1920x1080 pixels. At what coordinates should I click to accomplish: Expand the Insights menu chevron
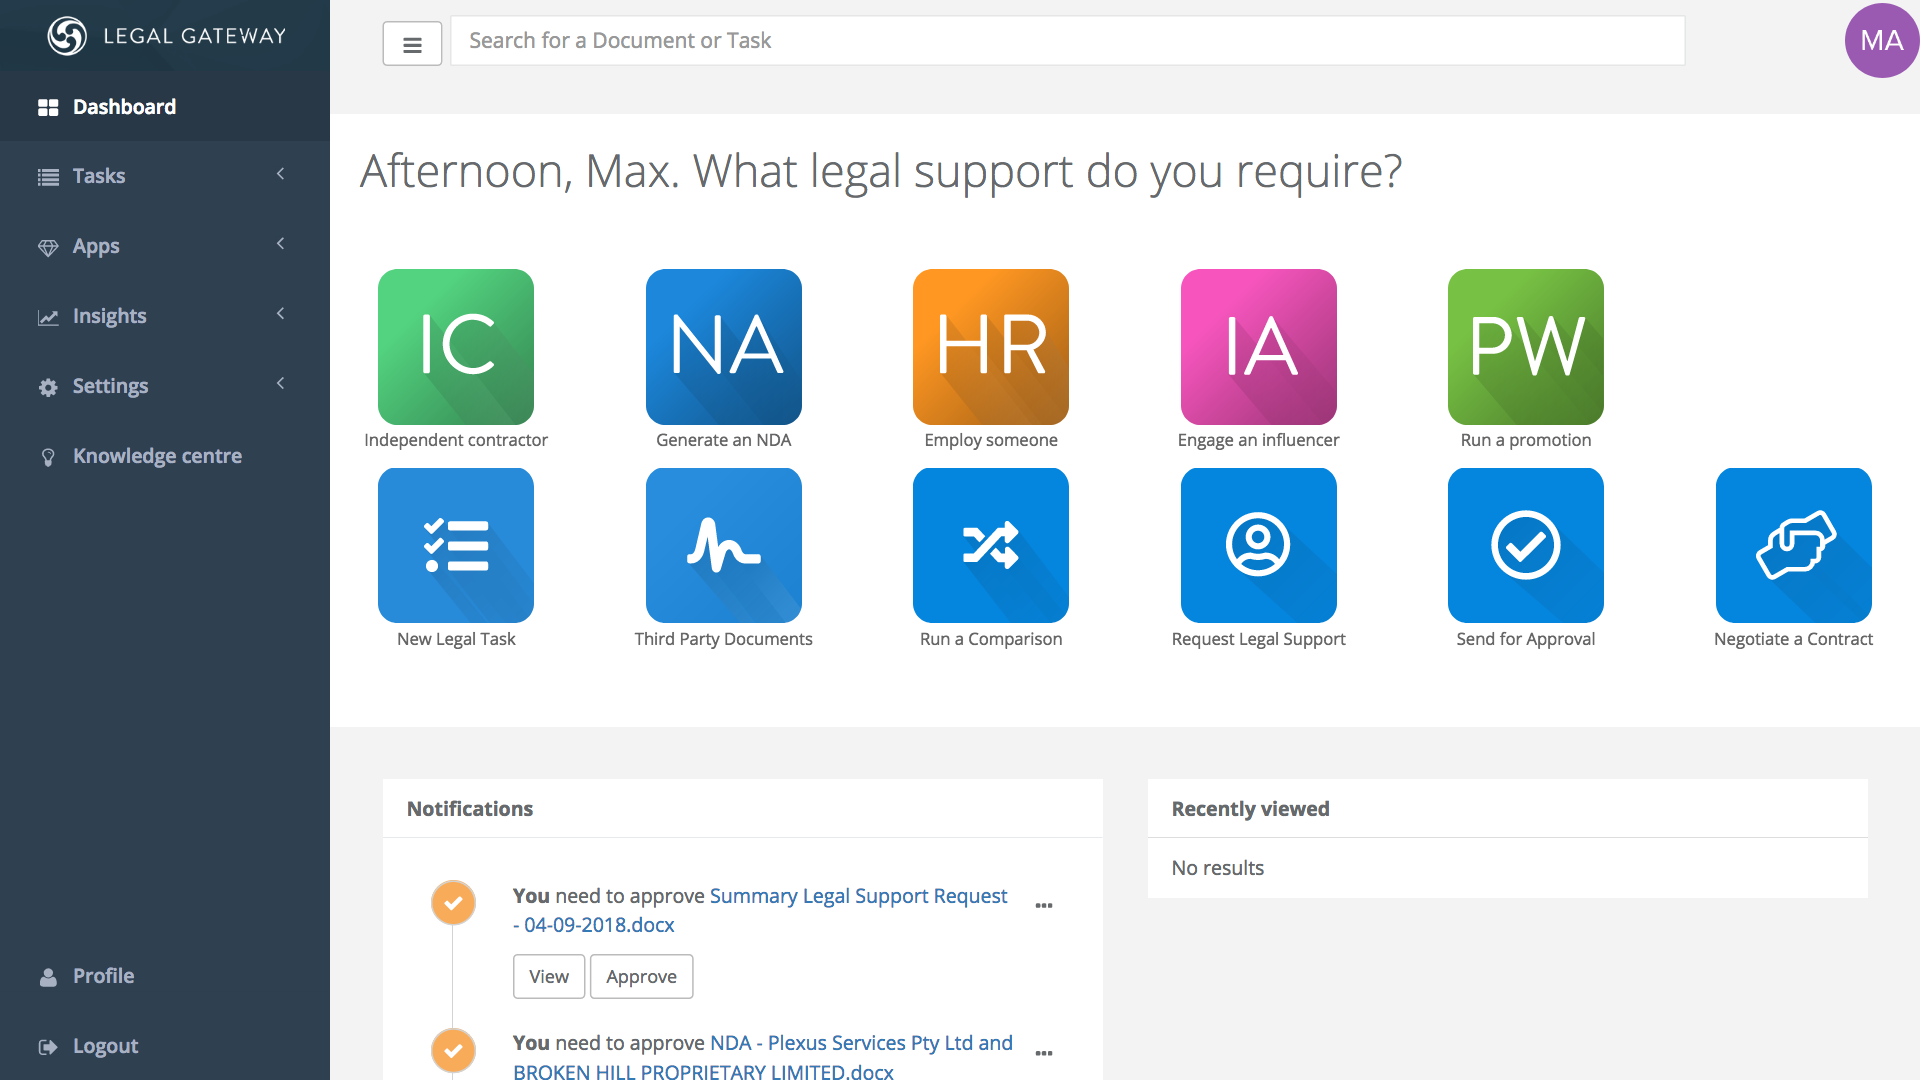[281, 314]
